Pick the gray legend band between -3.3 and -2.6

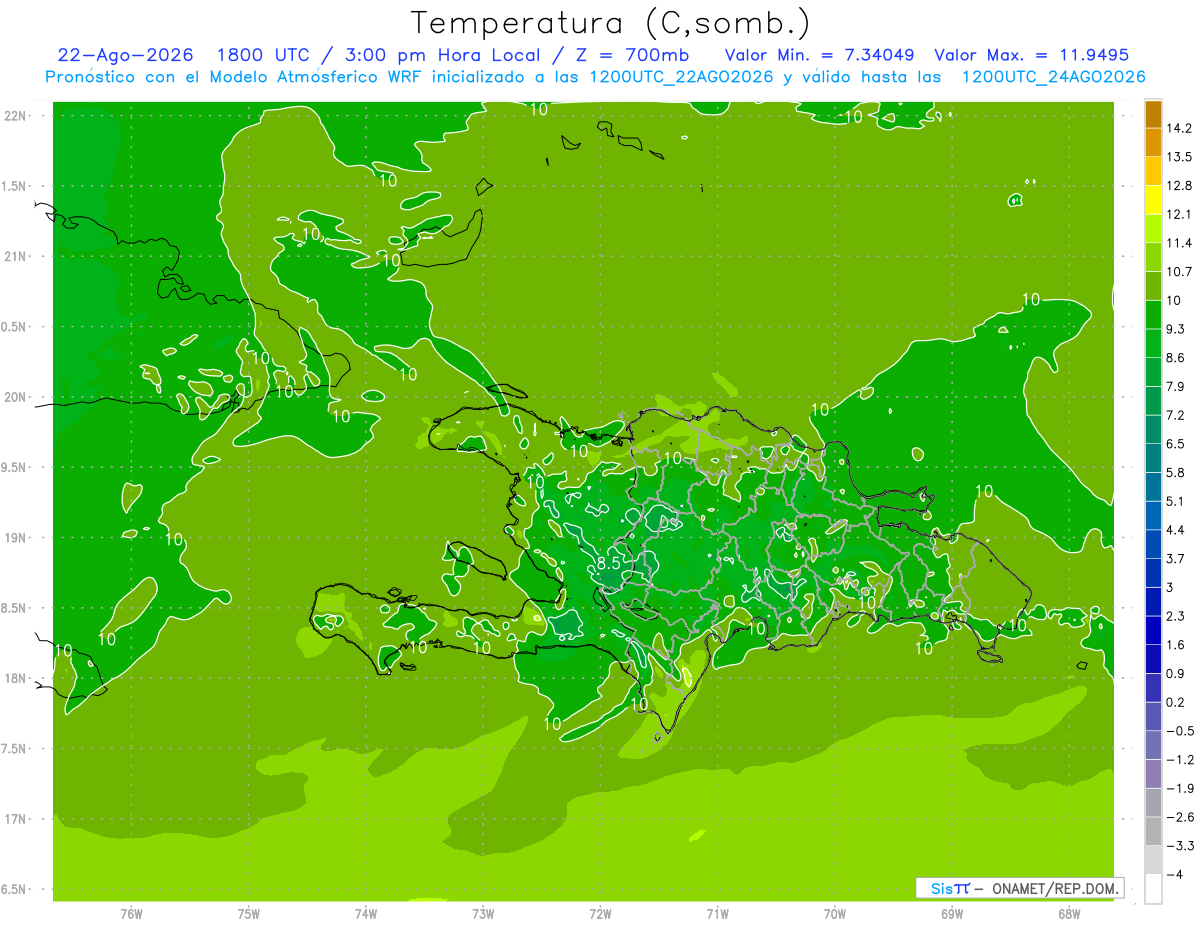pyautogui.click(x=1153, y=831)
